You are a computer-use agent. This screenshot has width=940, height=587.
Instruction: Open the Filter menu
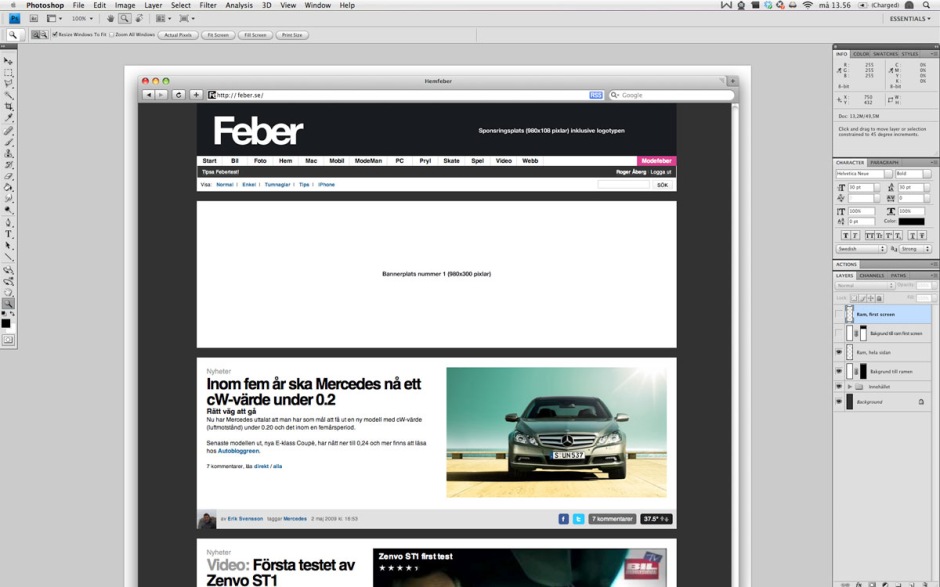pyautogui.click(x=208, y=5)
